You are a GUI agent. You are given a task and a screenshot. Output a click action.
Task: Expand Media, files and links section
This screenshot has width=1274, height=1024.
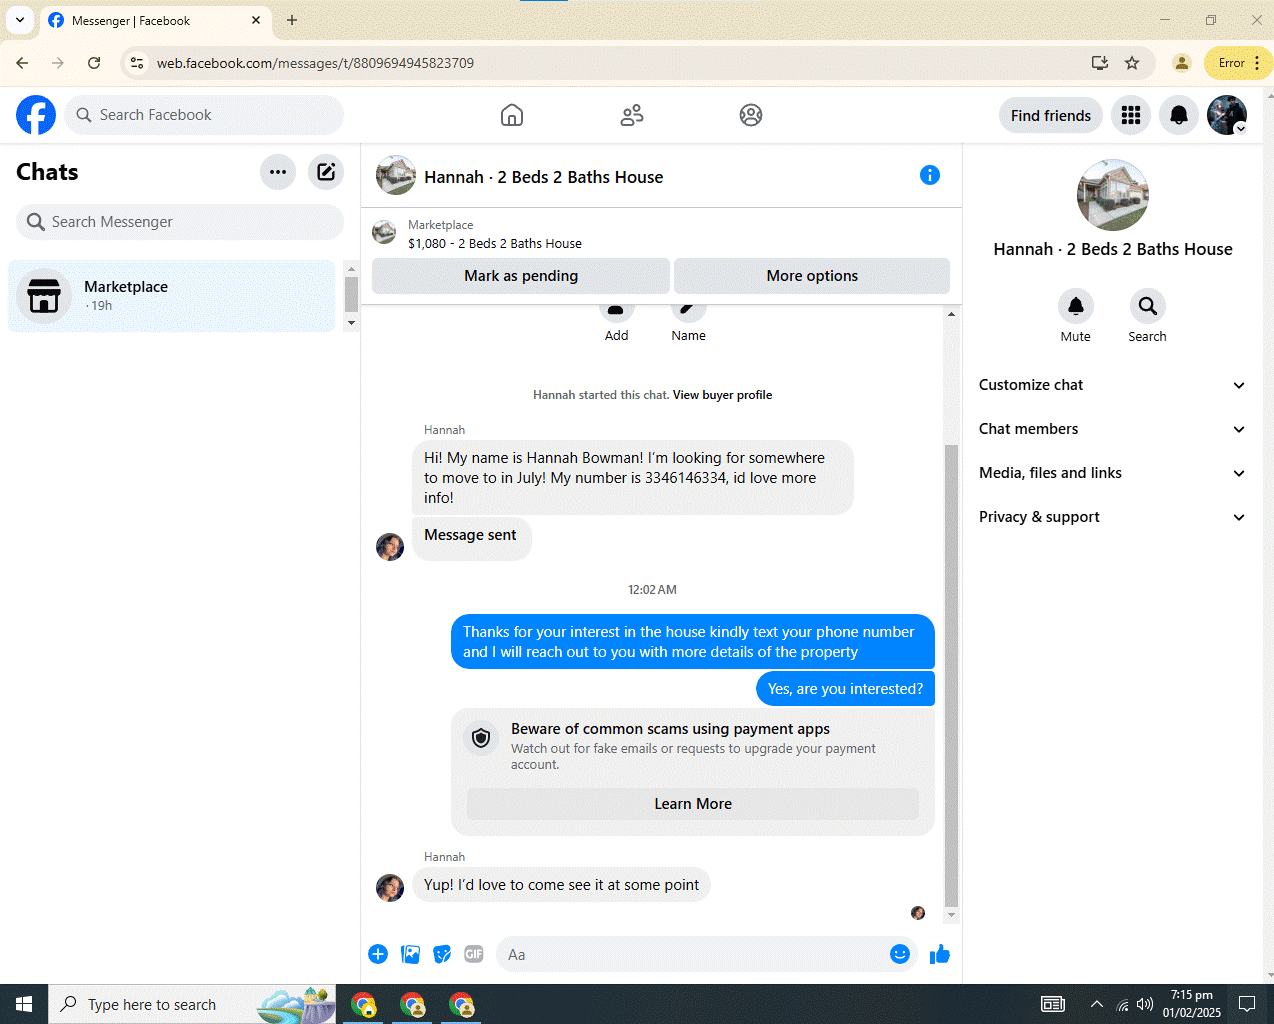point(1113,473)
